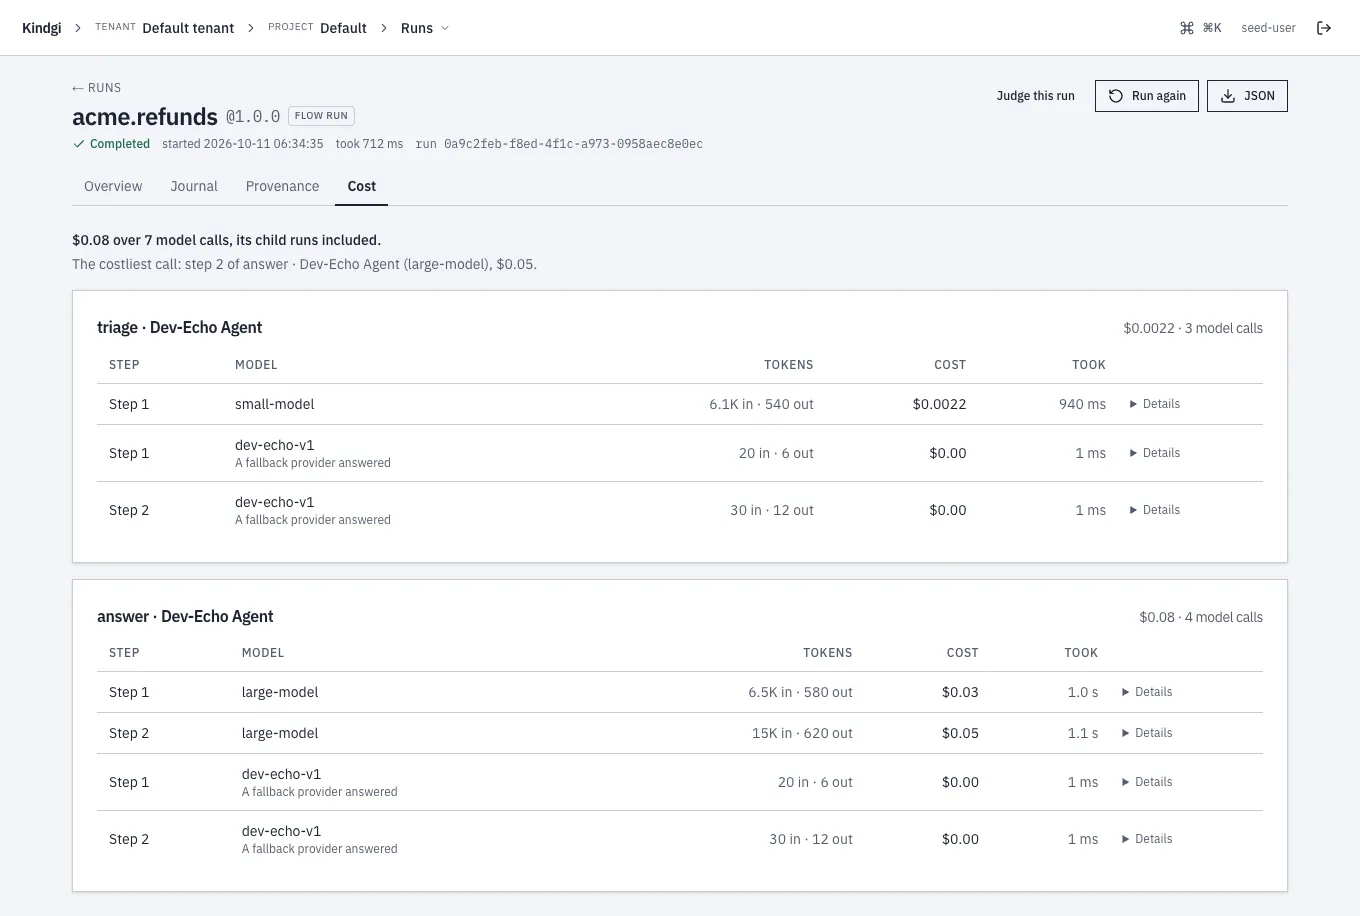Select the Cost tab

tap(361, 186)
